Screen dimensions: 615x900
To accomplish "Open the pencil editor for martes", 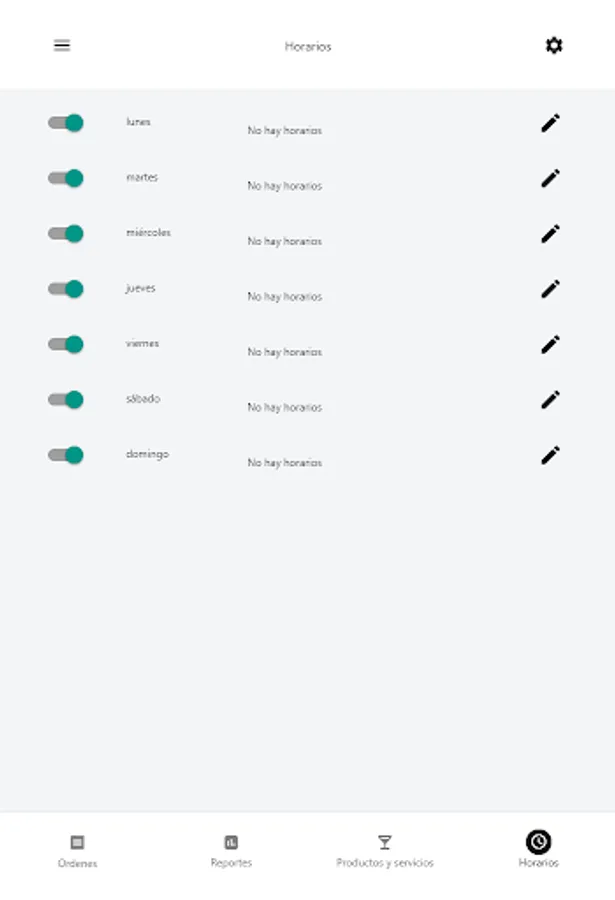I will [549, 178].
